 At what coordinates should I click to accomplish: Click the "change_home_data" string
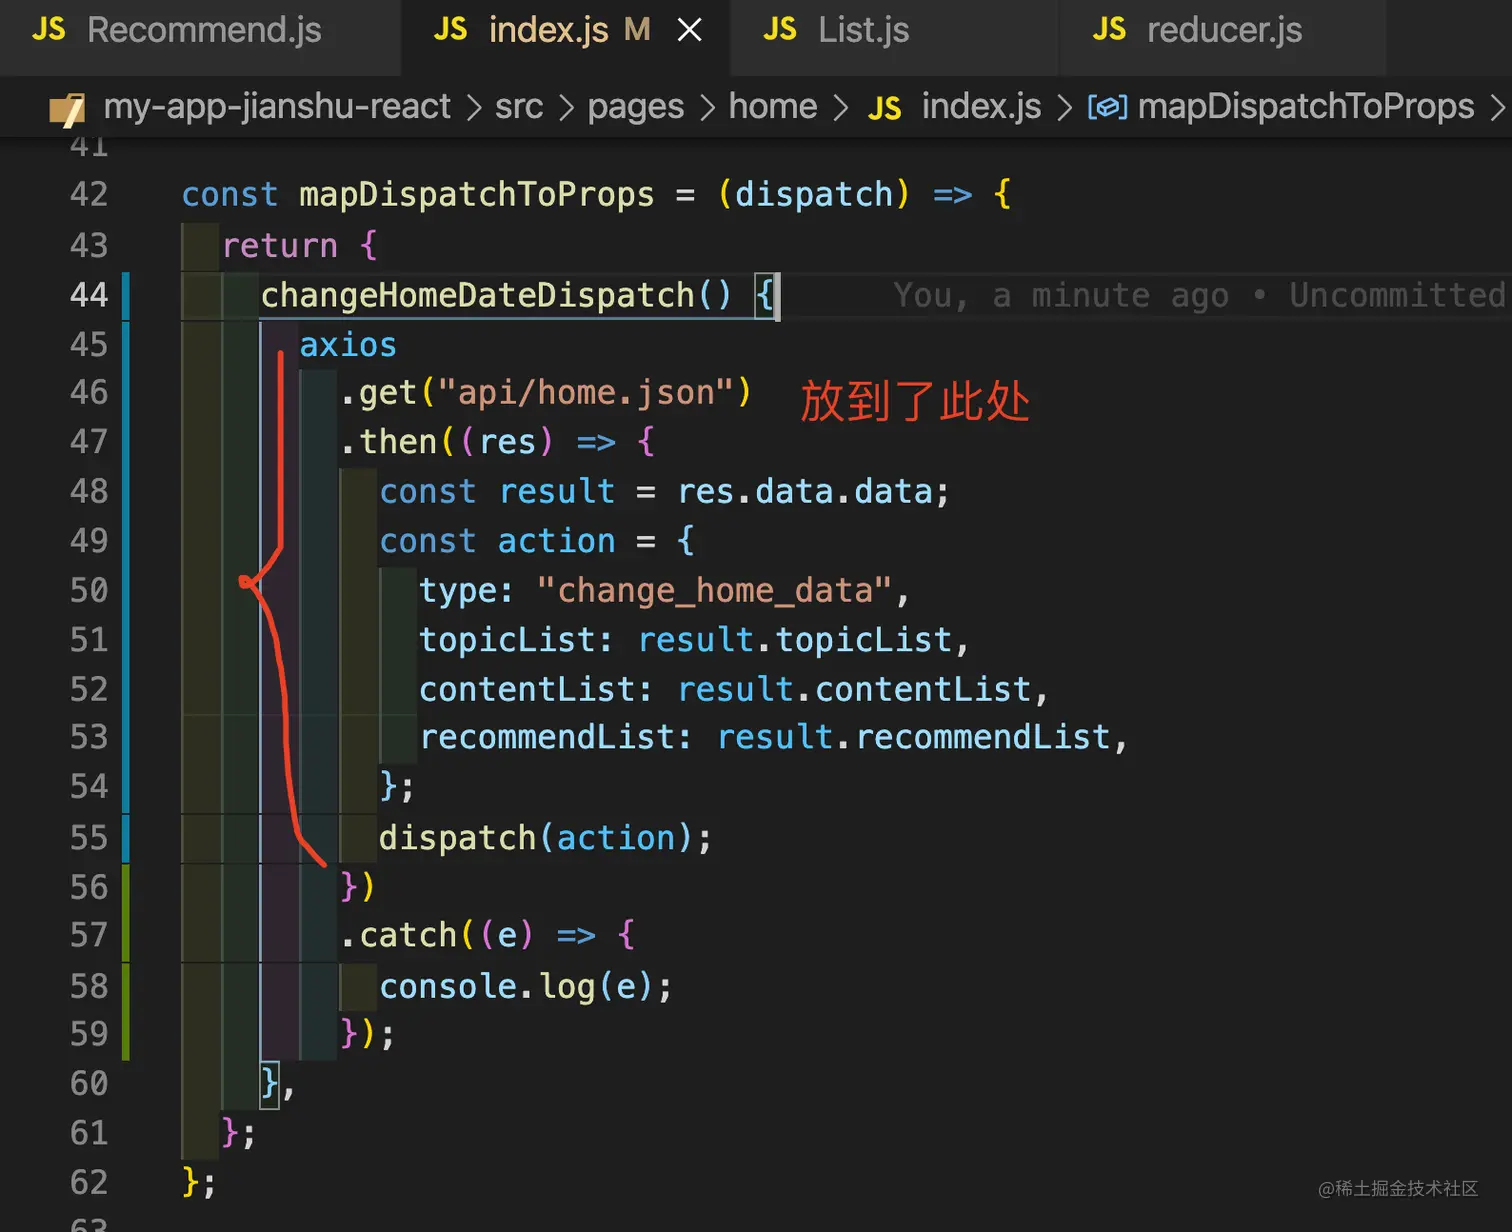pyautogui.click(x=715, y=590)
